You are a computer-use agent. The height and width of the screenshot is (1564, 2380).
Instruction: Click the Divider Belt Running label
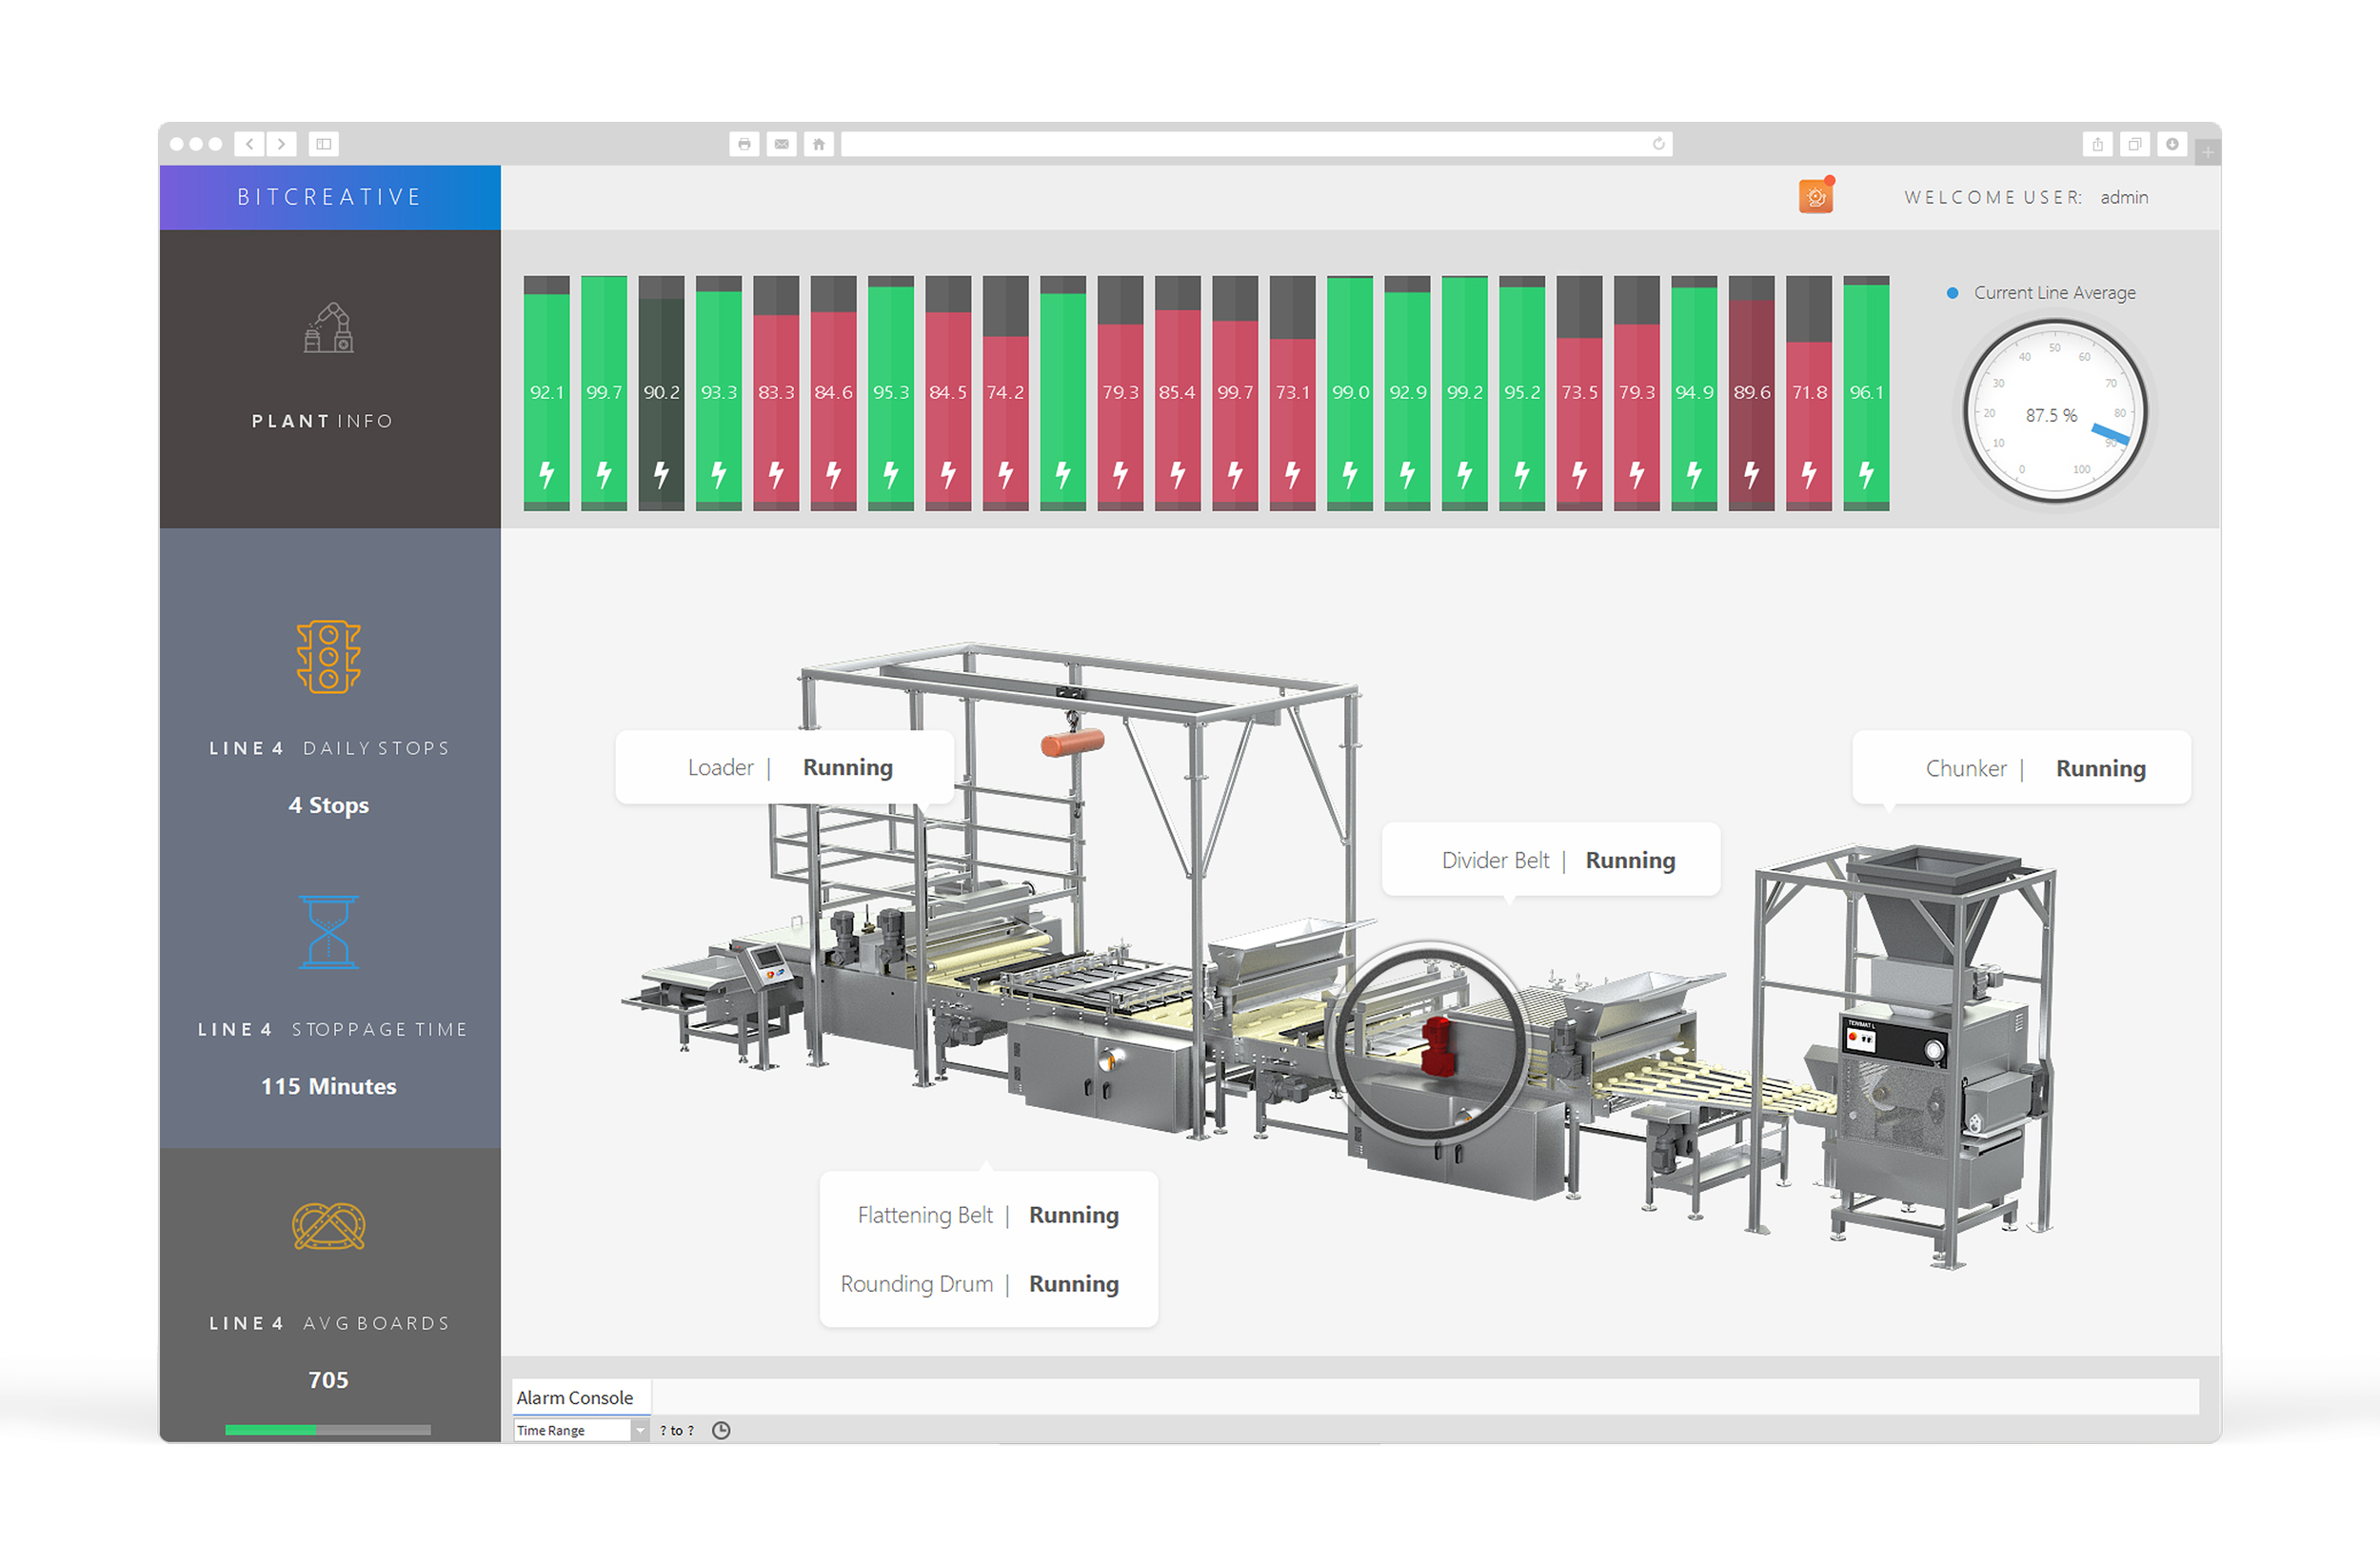(x=1551, y=860)
